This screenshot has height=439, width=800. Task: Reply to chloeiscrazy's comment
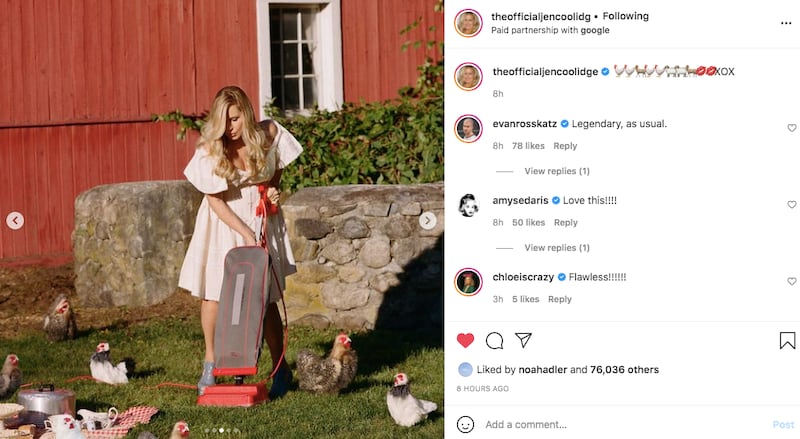tap(560, 299)
